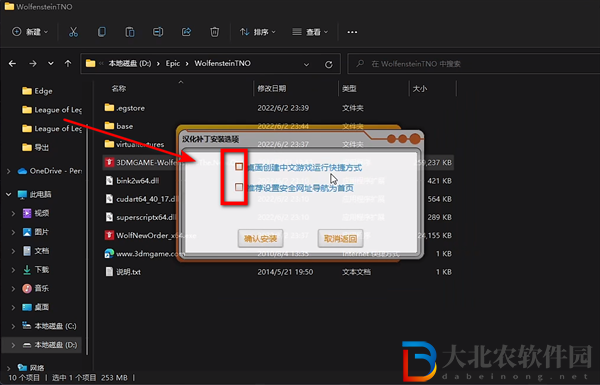Select OneDrive in the sidebar

pos(50,171)
